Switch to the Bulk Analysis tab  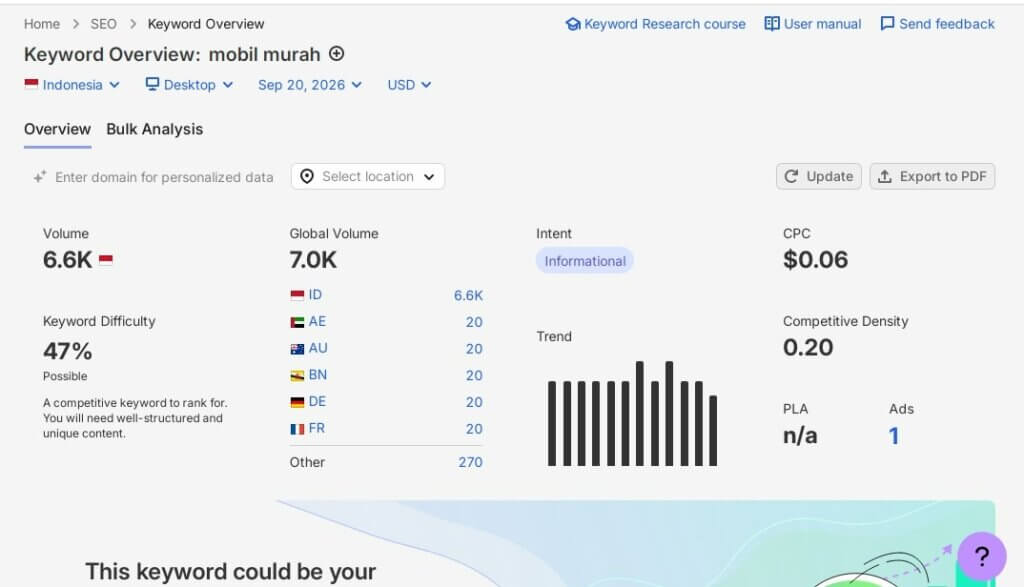click(x=155, y=129)
